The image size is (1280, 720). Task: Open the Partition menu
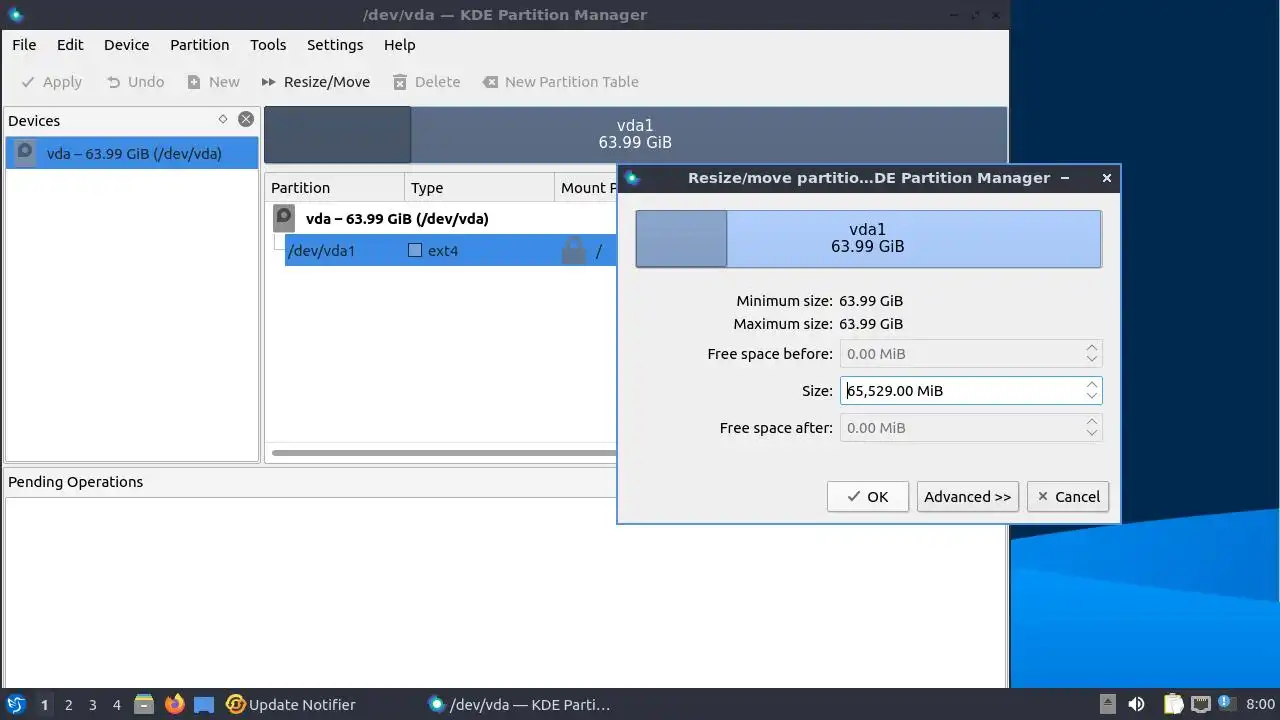coord(199,45)
